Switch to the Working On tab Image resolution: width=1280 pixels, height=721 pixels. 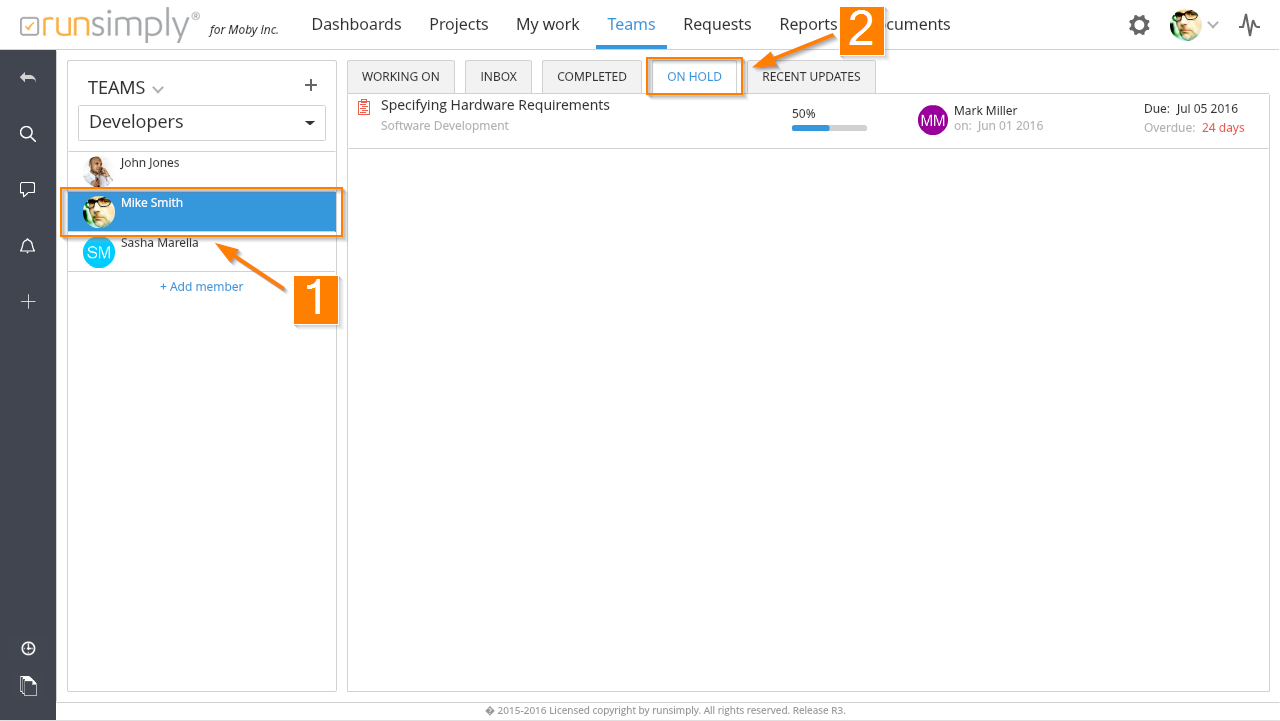400,77
